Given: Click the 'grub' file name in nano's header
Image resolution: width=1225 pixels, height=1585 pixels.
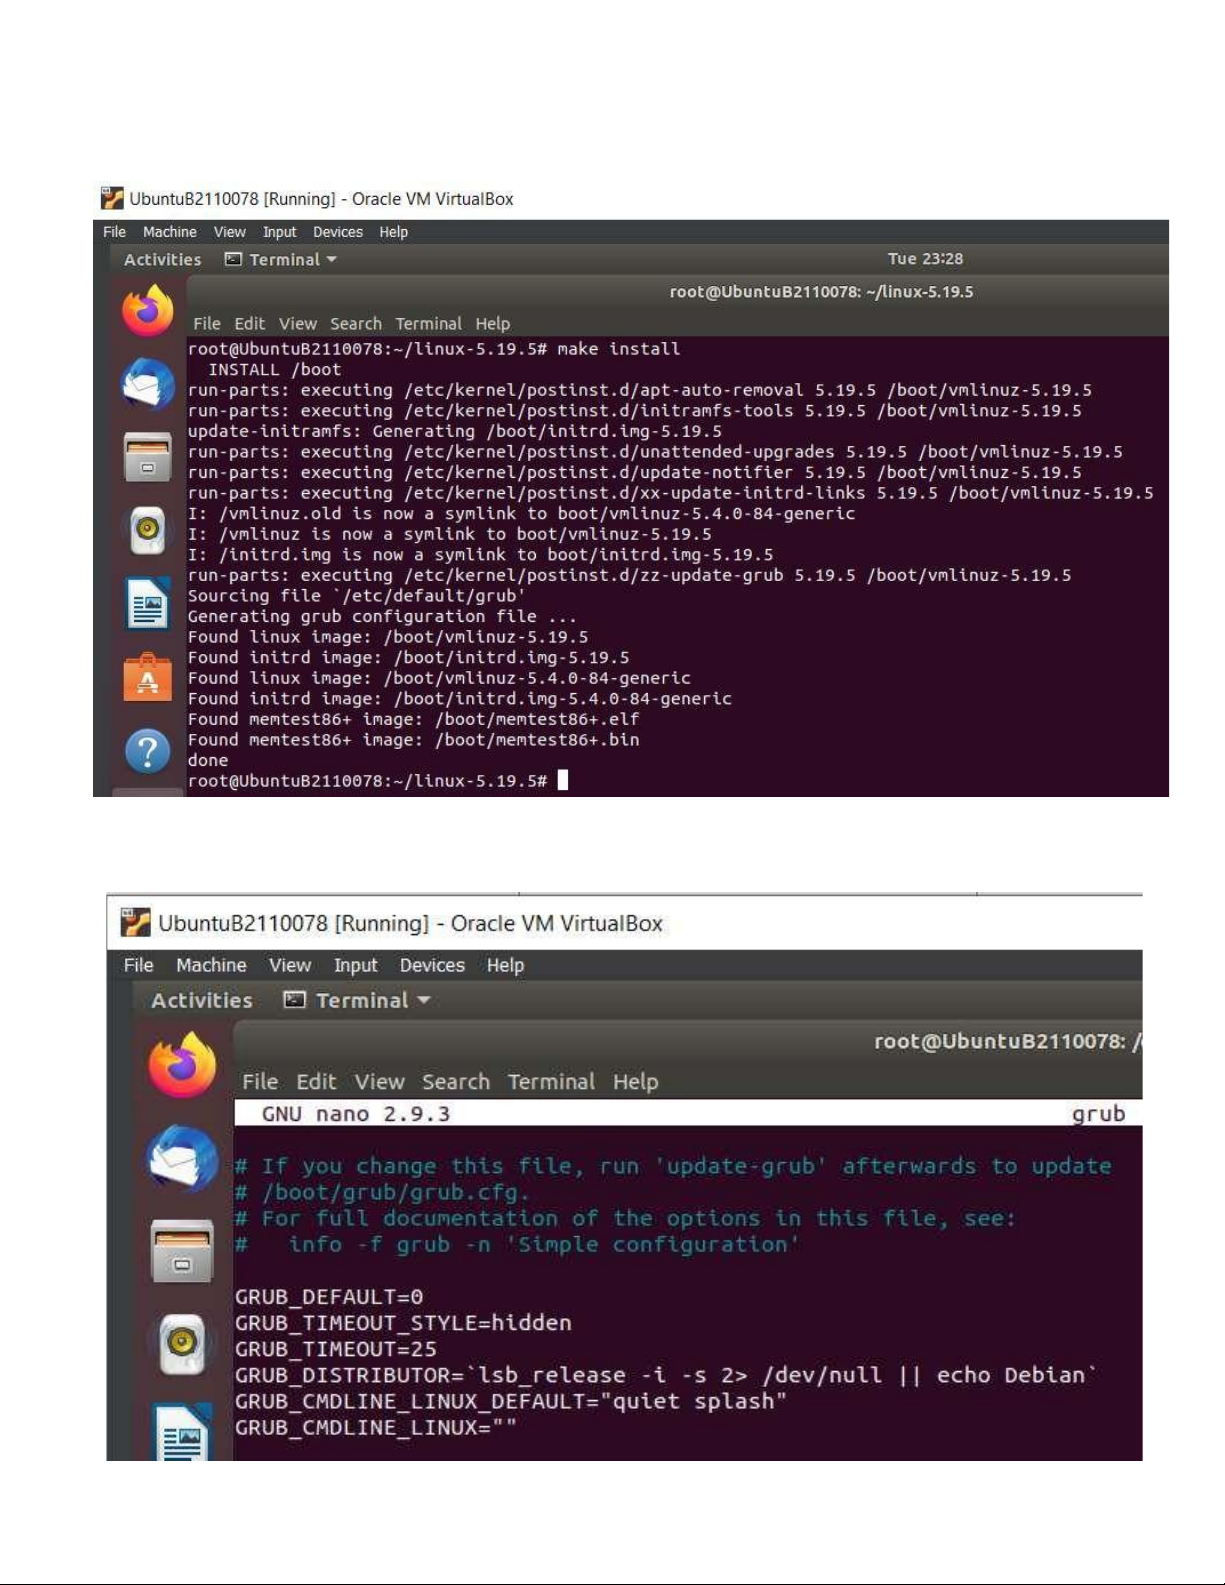Looking at the screenshot, I should [x=1098, y=1114].
